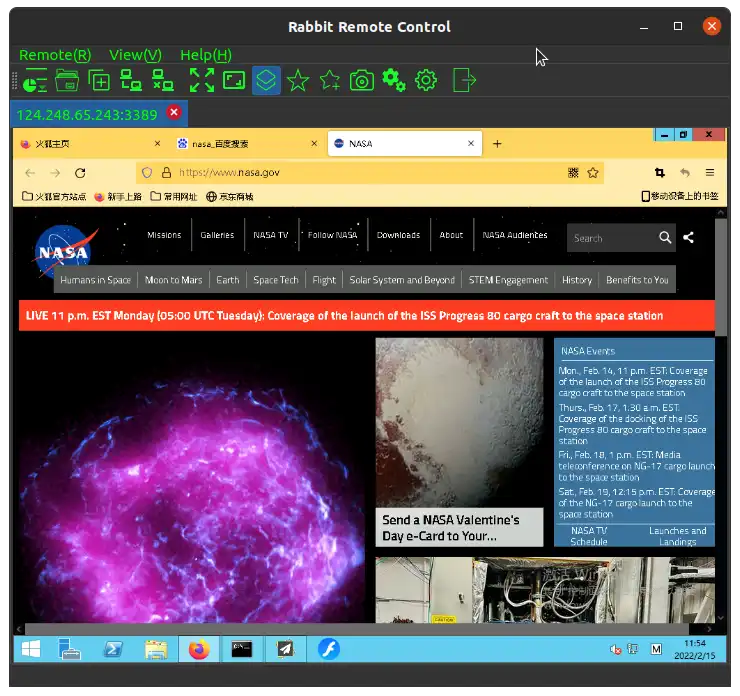740x696 pixels.
Task: Click the QR code icon in address bar
Action: [x=573, y=173]
